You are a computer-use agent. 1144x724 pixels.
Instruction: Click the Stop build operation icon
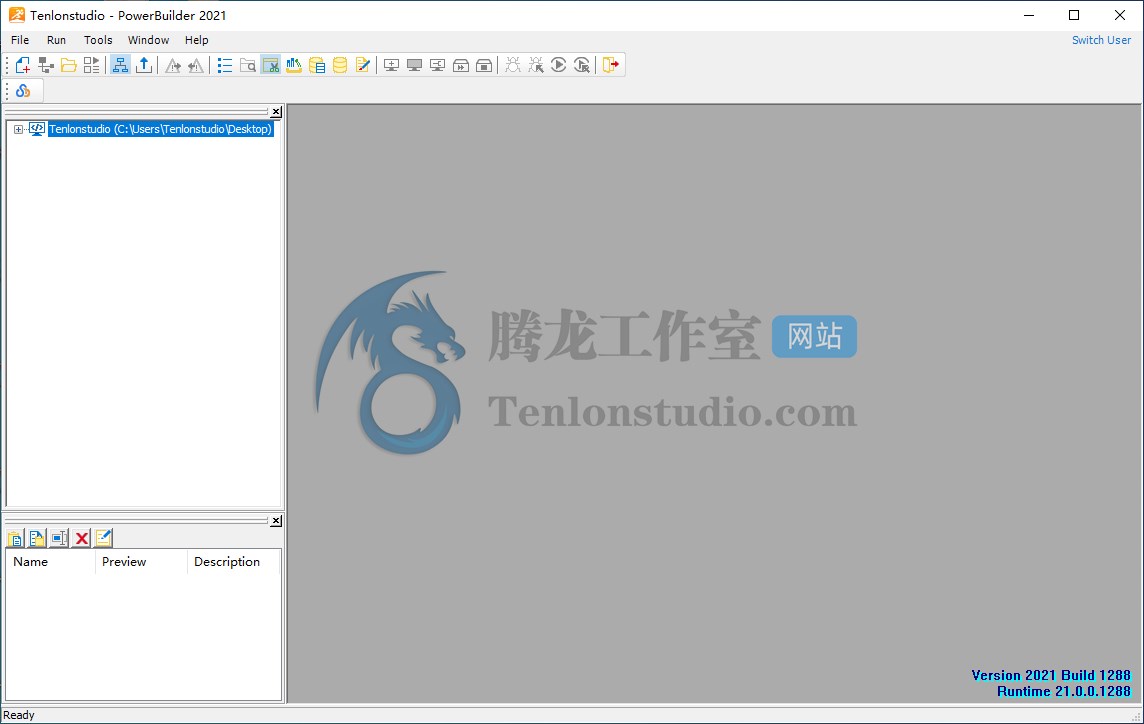[x=484, y=66]
